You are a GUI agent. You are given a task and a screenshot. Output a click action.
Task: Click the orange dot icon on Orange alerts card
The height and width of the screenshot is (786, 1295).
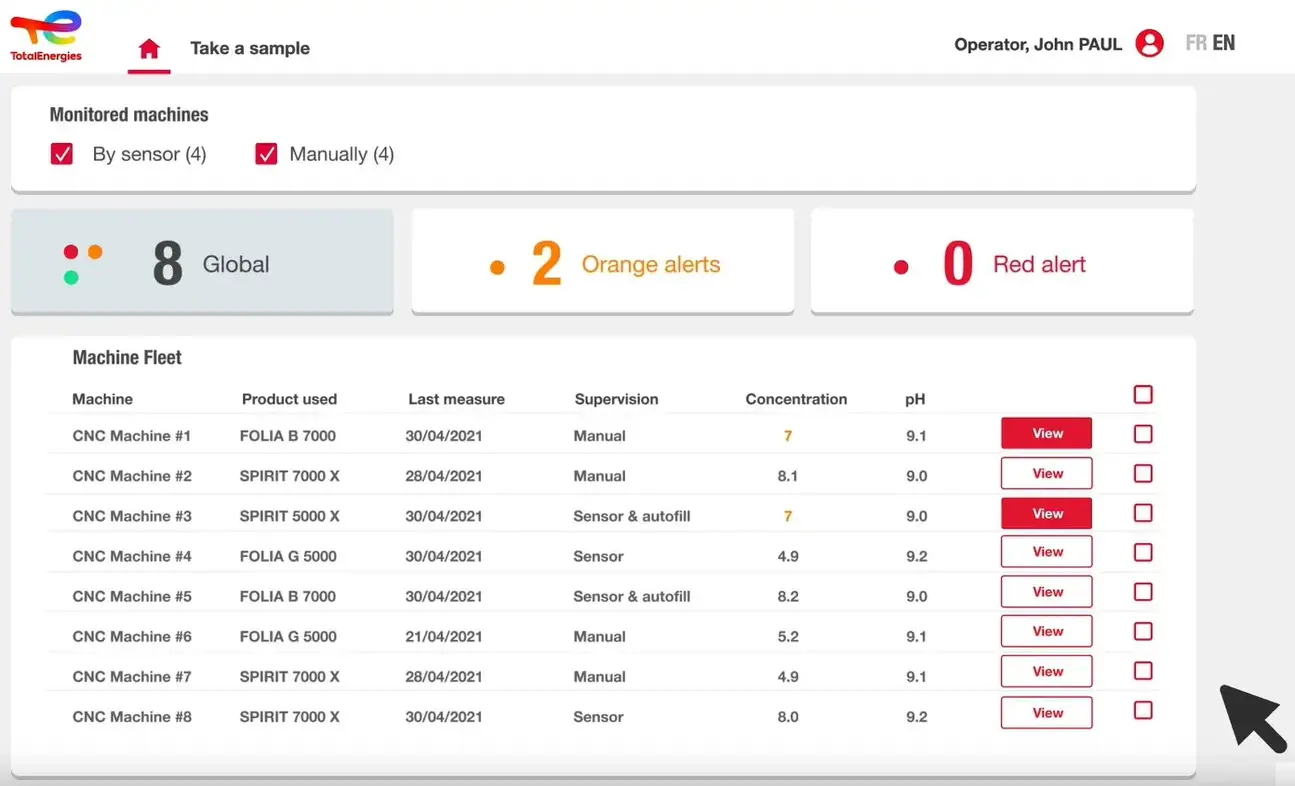coord(498,265)
